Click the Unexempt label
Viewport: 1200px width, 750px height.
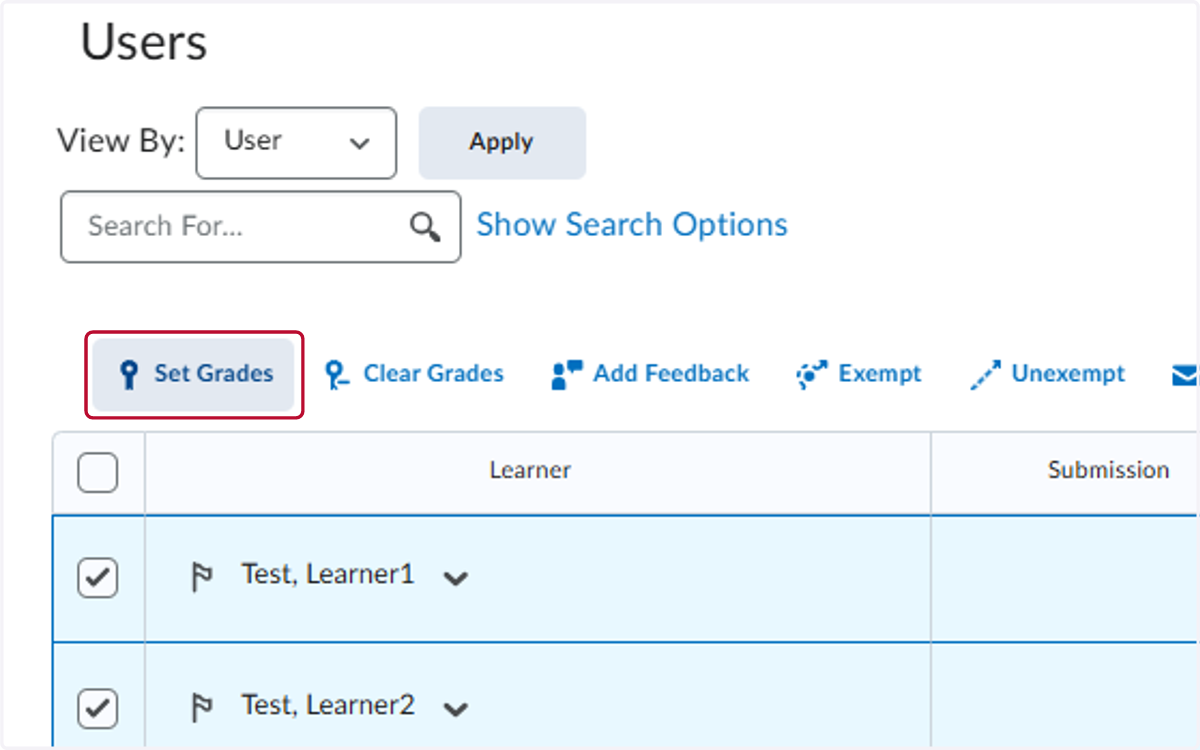pyautogui.click(x=1068, y=375)
